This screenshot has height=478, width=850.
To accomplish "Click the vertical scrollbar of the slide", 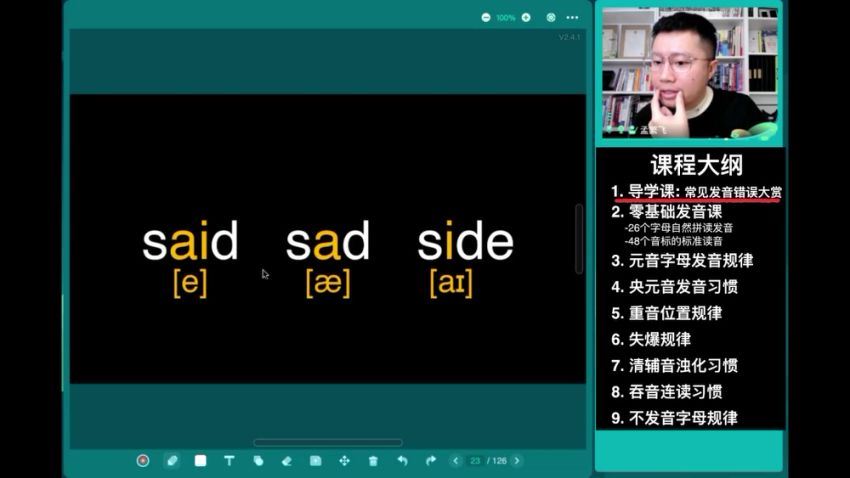I will pos(579,239).
